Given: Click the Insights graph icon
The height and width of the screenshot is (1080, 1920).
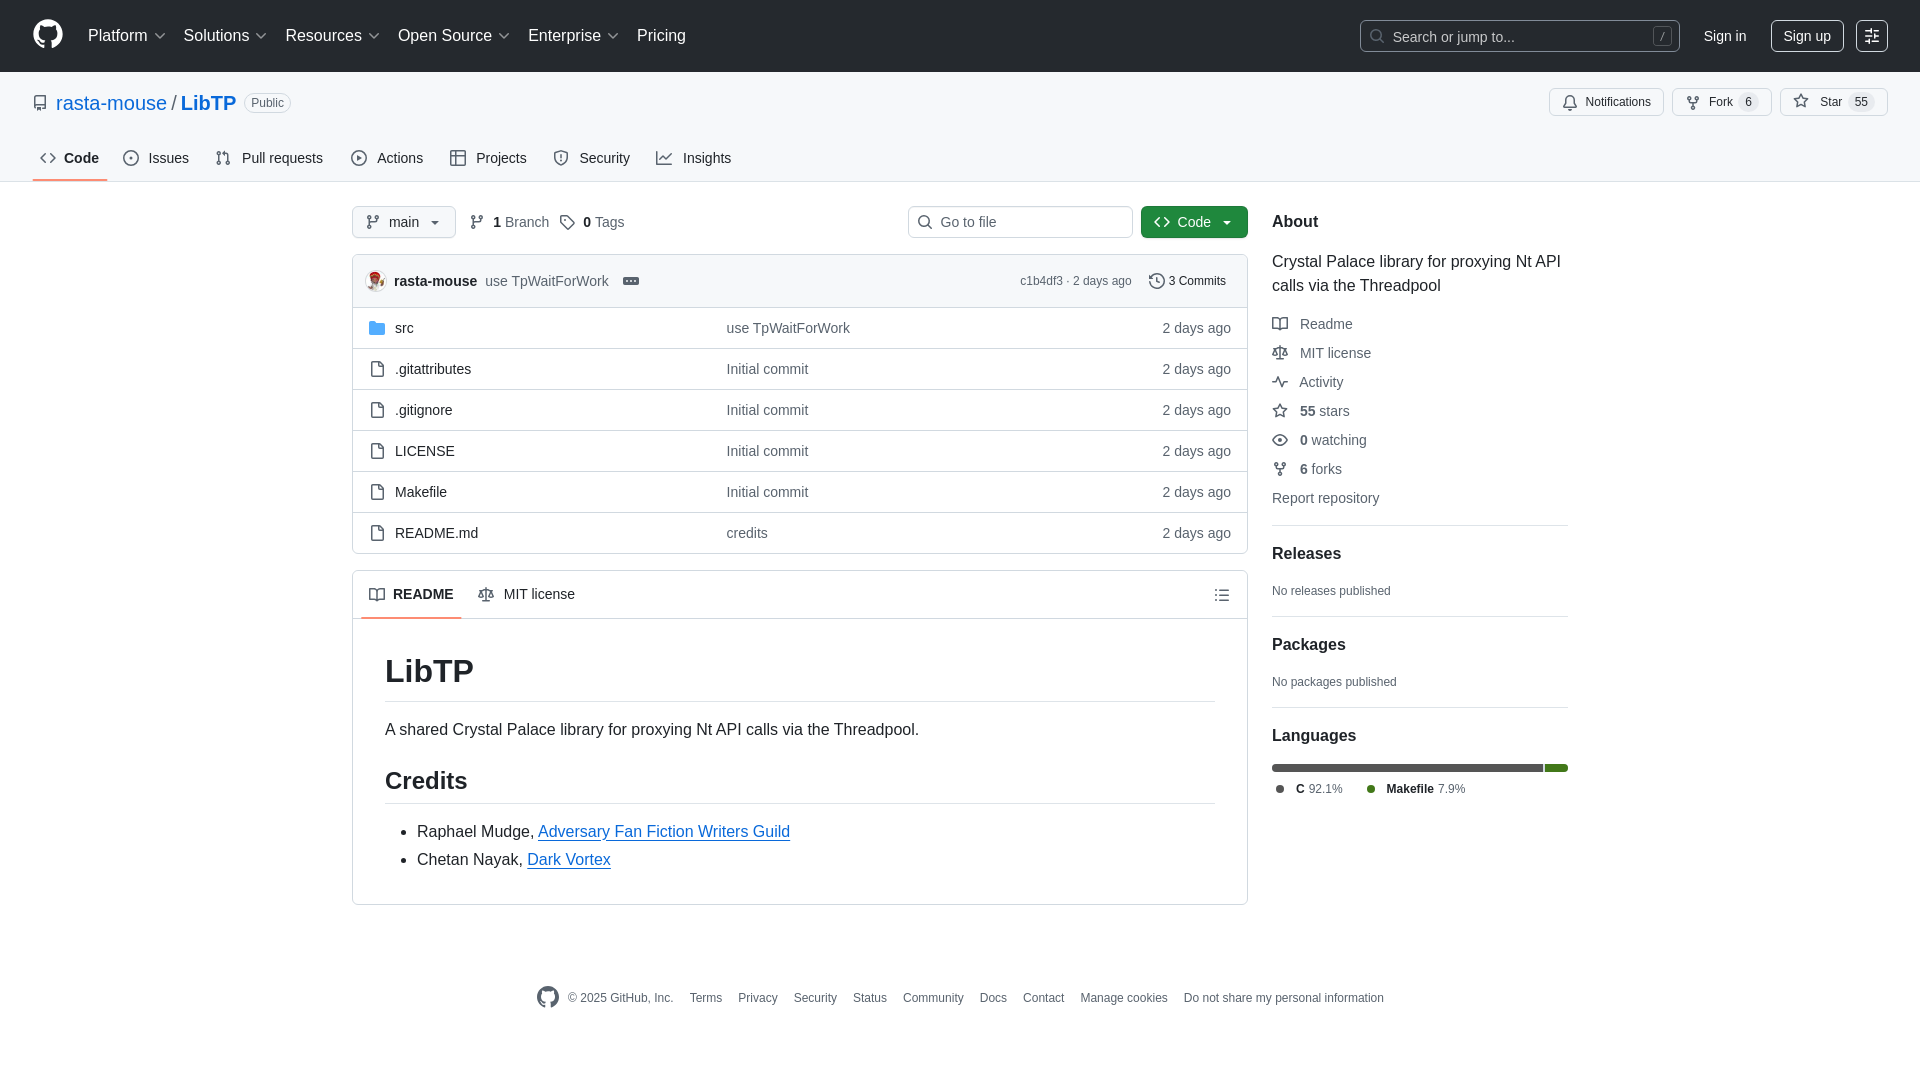Looking at the screenshot, I should [665, 158].
